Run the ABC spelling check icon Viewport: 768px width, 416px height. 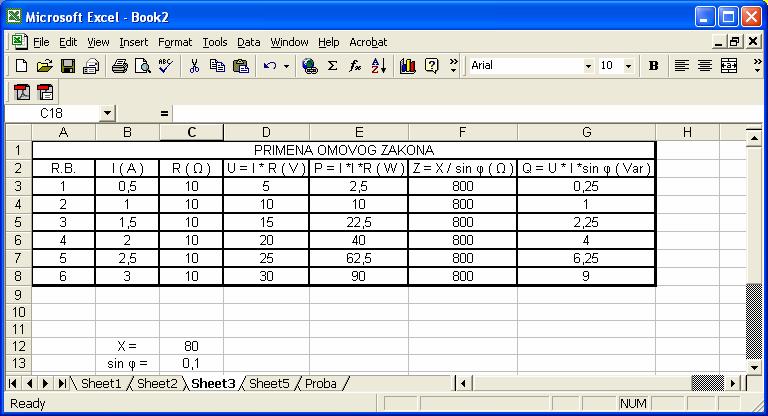[x=166, y=66]
